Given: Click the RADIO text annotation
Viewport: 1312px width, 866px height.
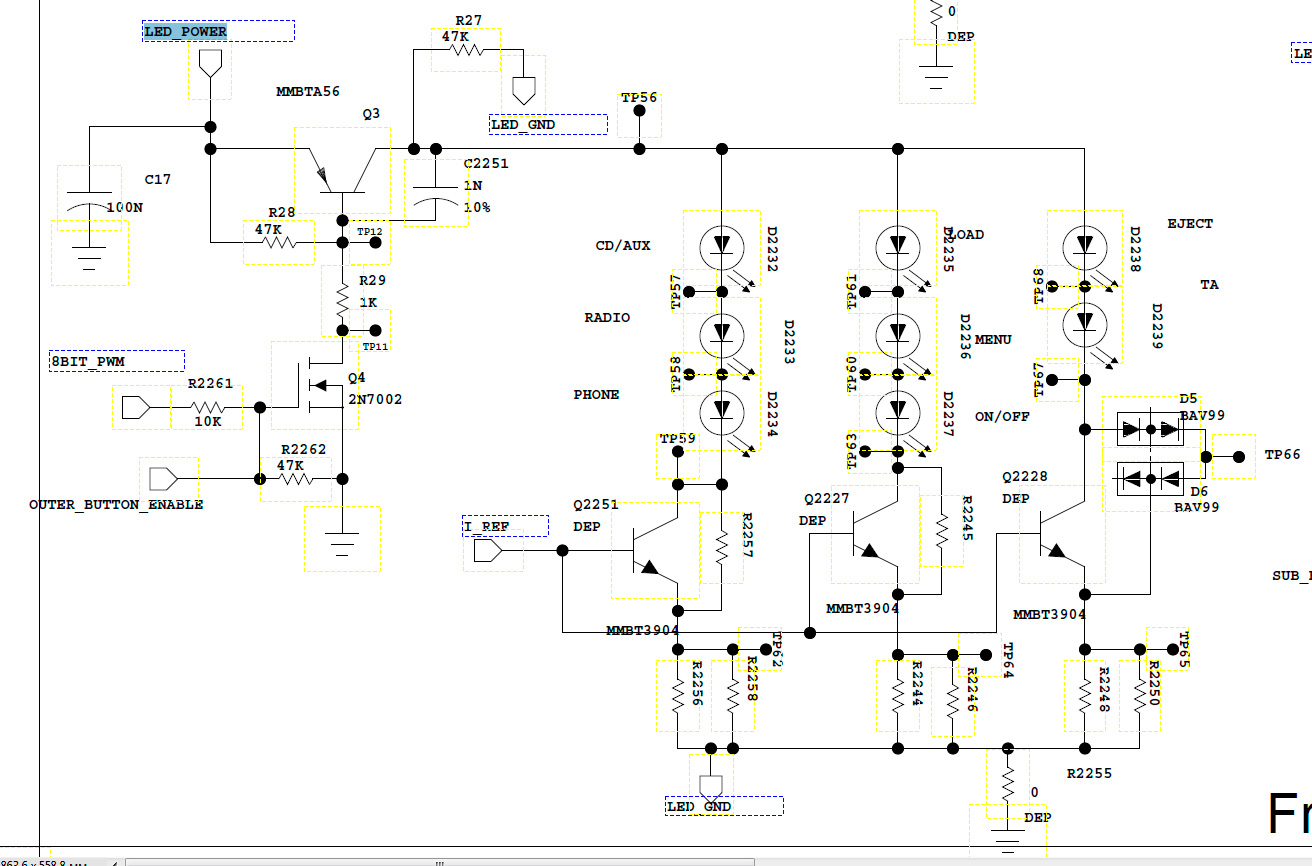Looking at the screenshot, I should coord(607,318).
